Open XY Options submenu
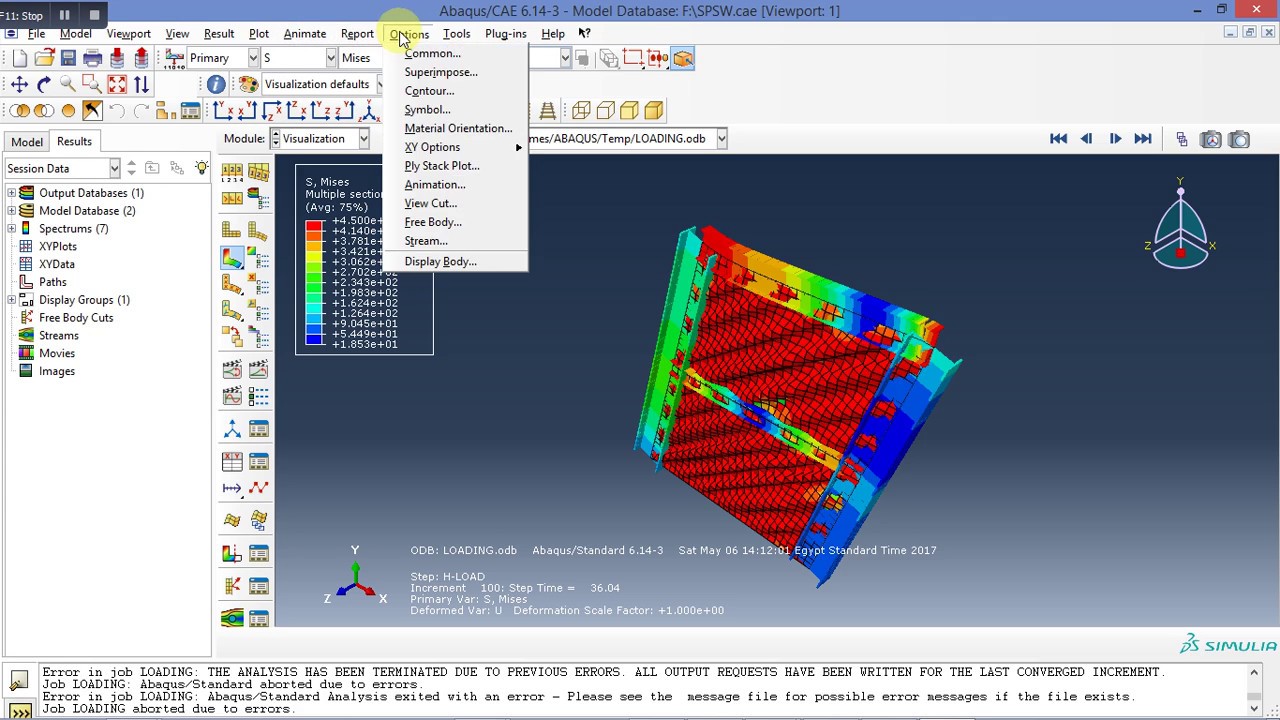This screenshot has width=1280, height=720. (455, 147)
